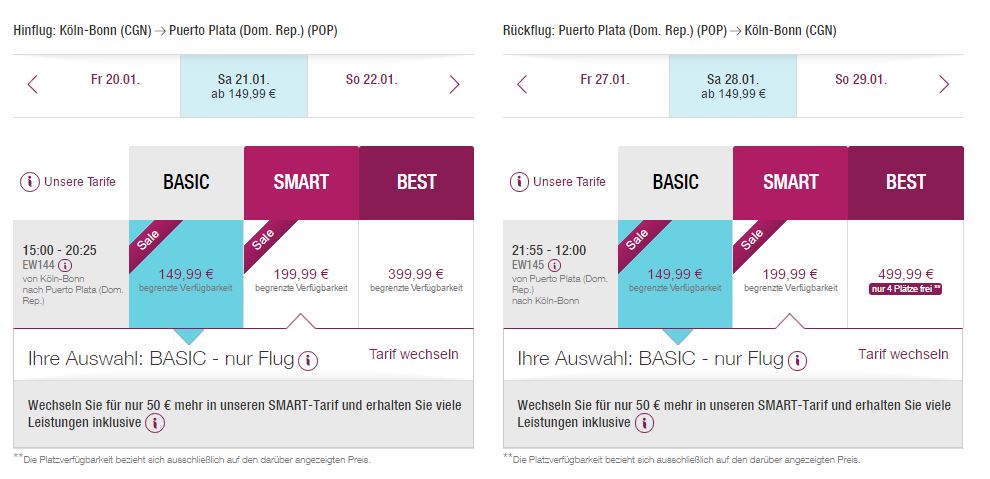The width and height of the screenshot is (990, 479).
Task: Show info for return BASIC - nur Flug selection
Action: point(797,361)
